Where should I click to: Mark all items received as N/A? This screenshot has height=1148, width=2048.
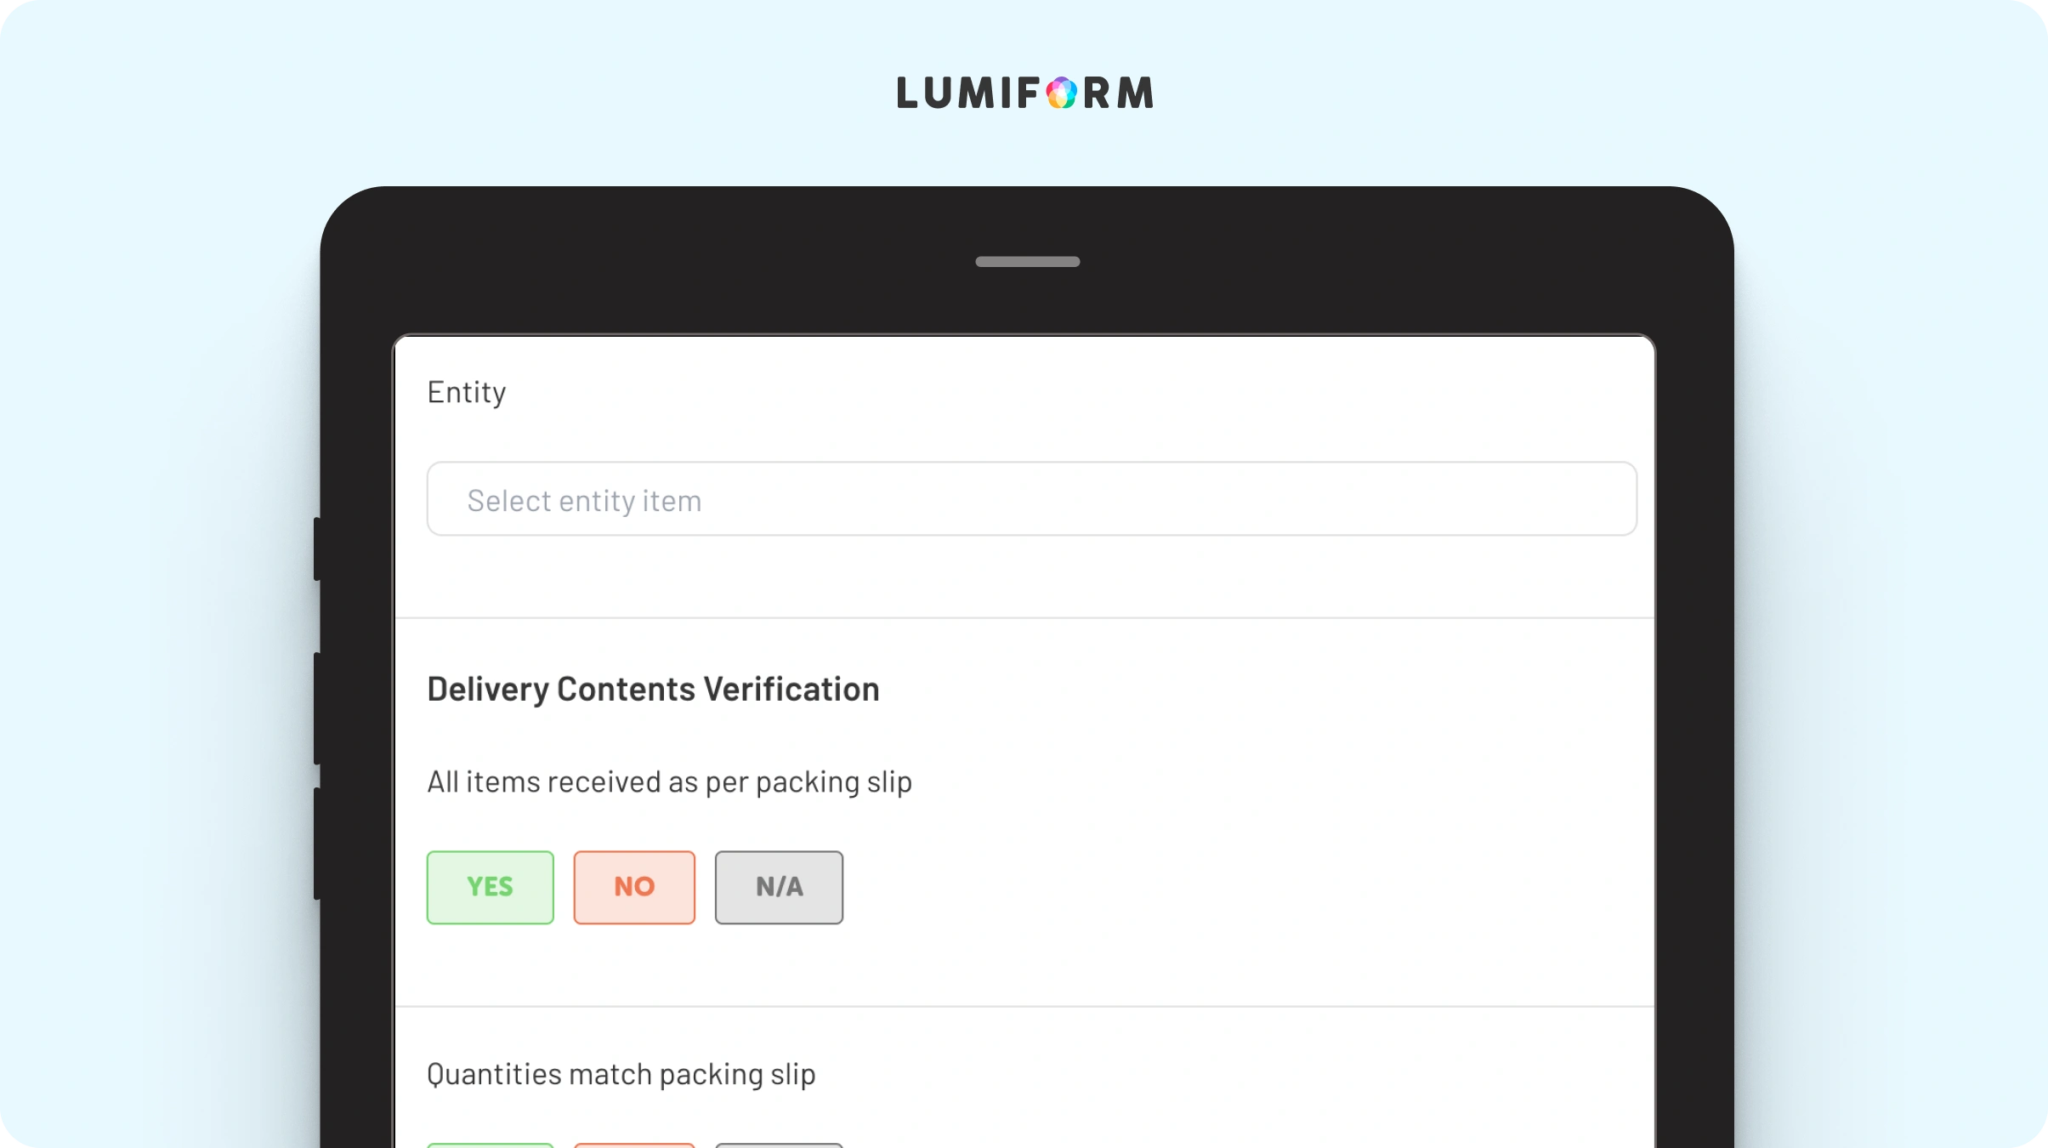(x=779, y=887)
